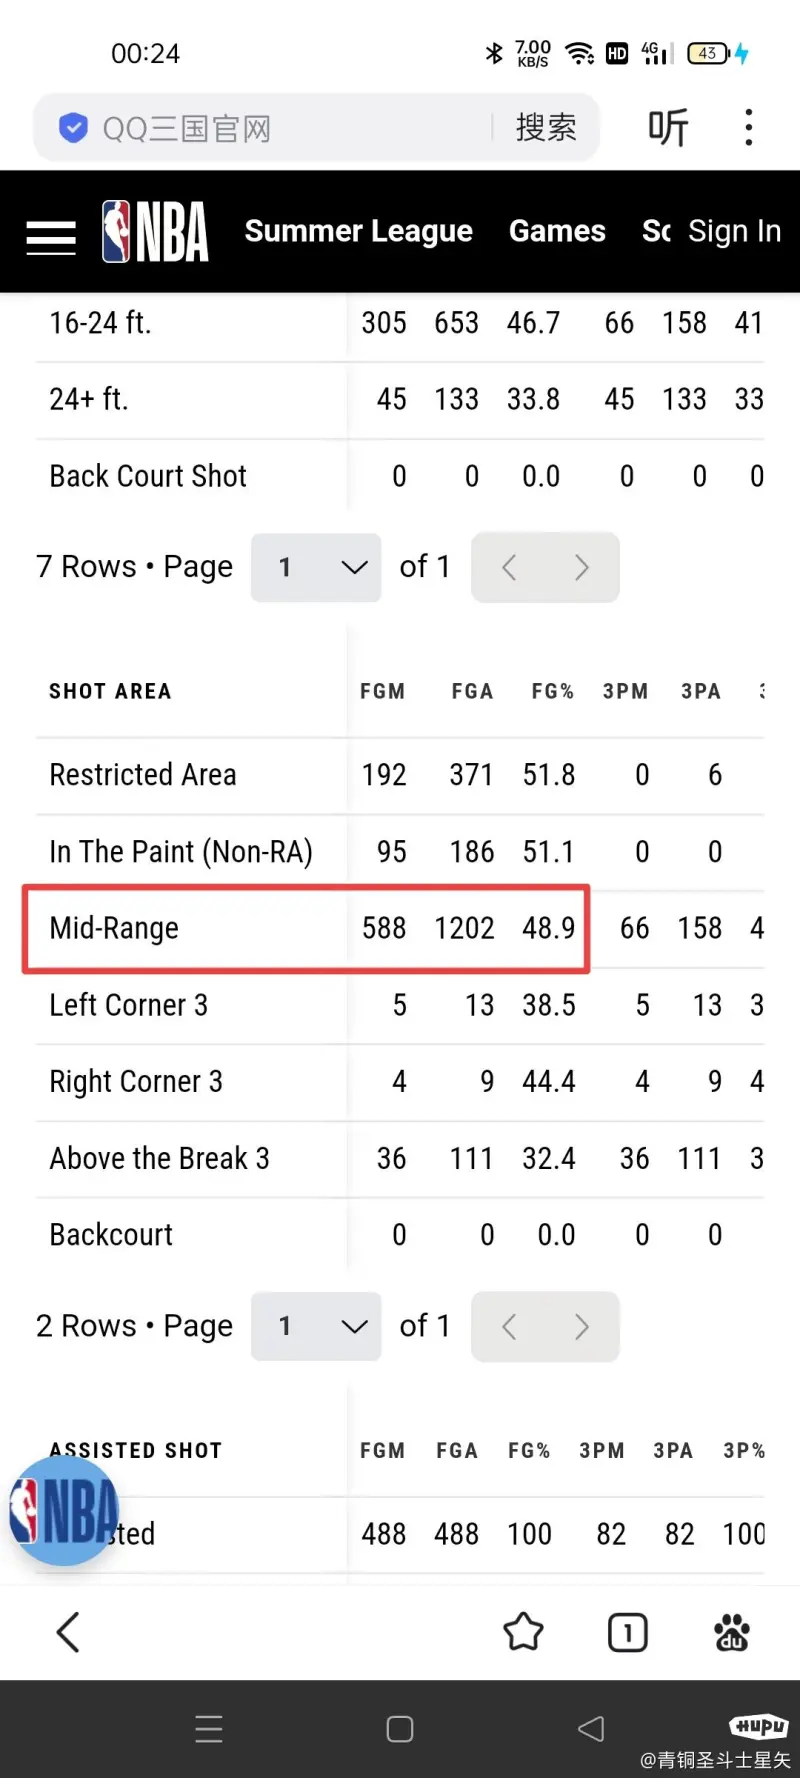This screenshot has width=800, height=1778.
Task: Tap the Baidu paw icon
Action: click(x=732, y=1633)
